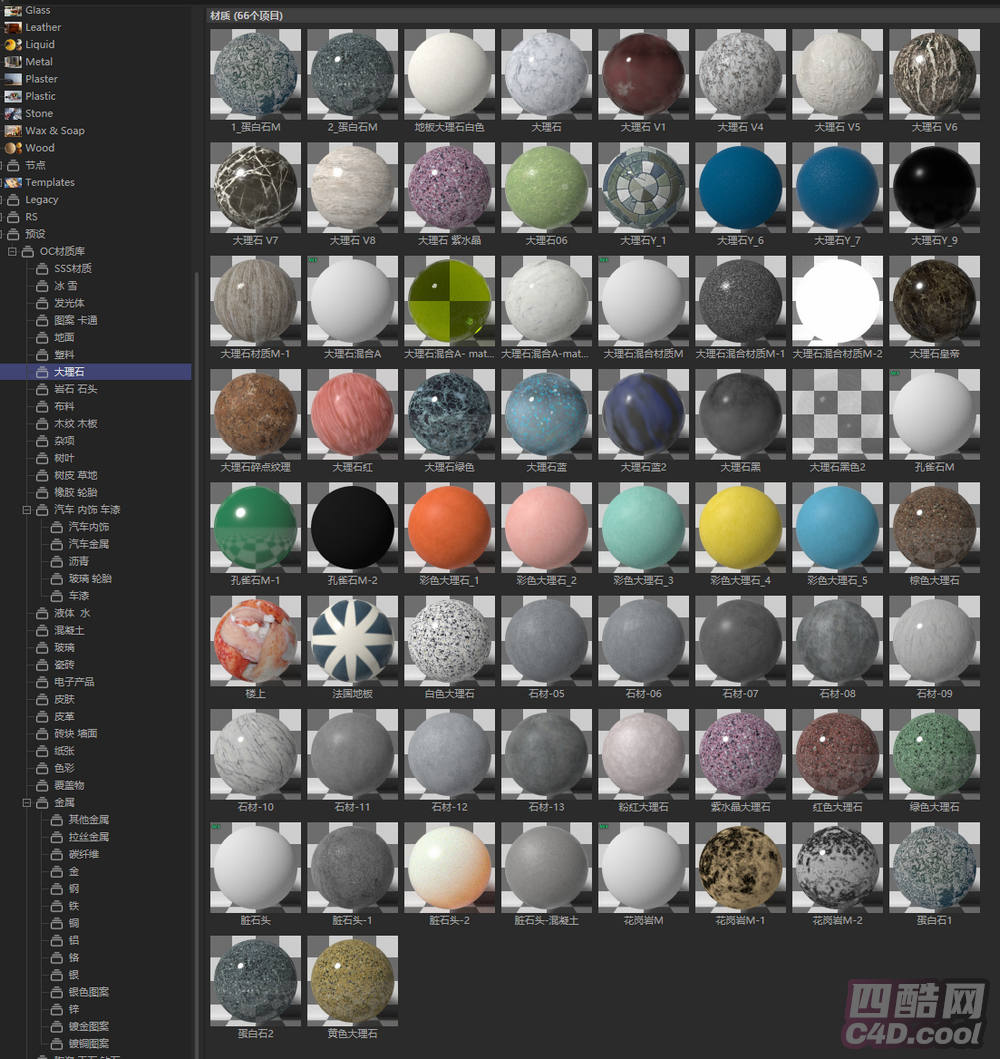Click the Templates folder icon
Screen dimensions: 1000x1059
[13, 183]
